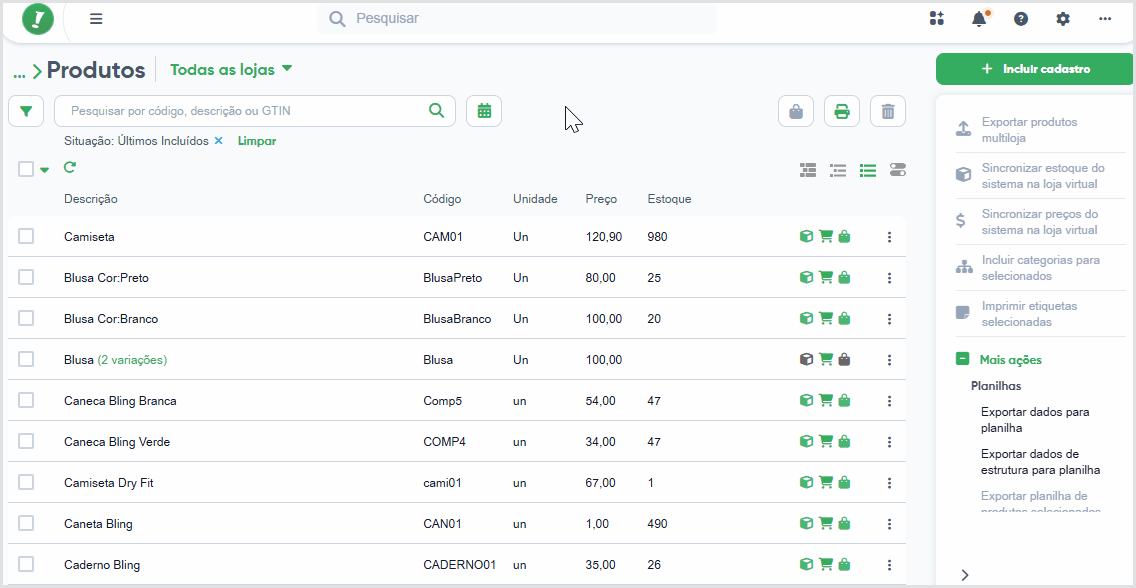
Task: Collapse the Mais ações section
Action: tap(962, 359)
